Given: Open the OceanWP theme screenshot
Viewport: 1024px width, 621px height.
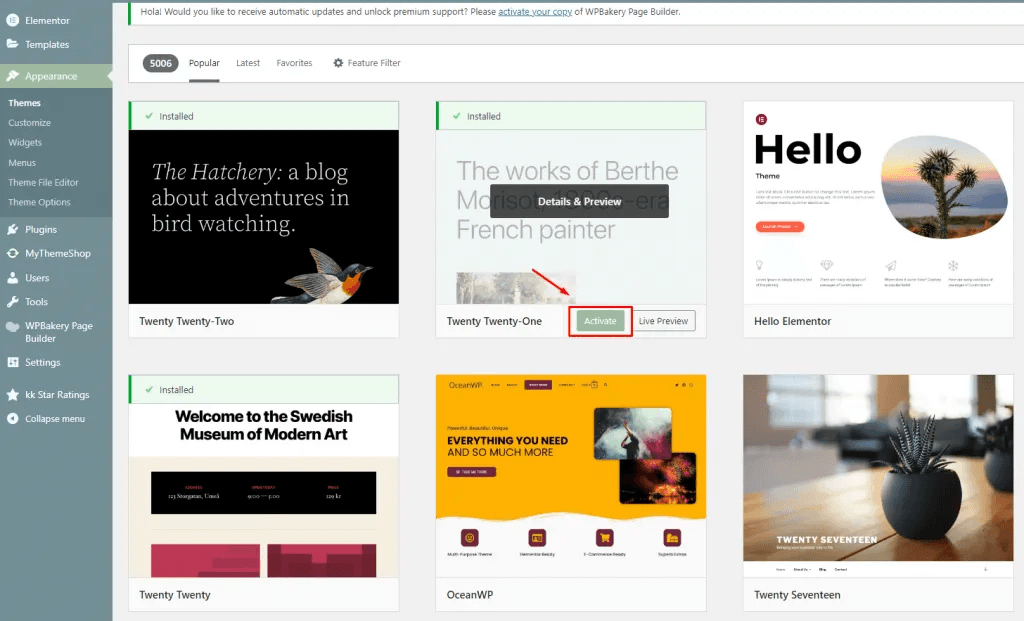Looking at the screenshot, I should 571,476.
